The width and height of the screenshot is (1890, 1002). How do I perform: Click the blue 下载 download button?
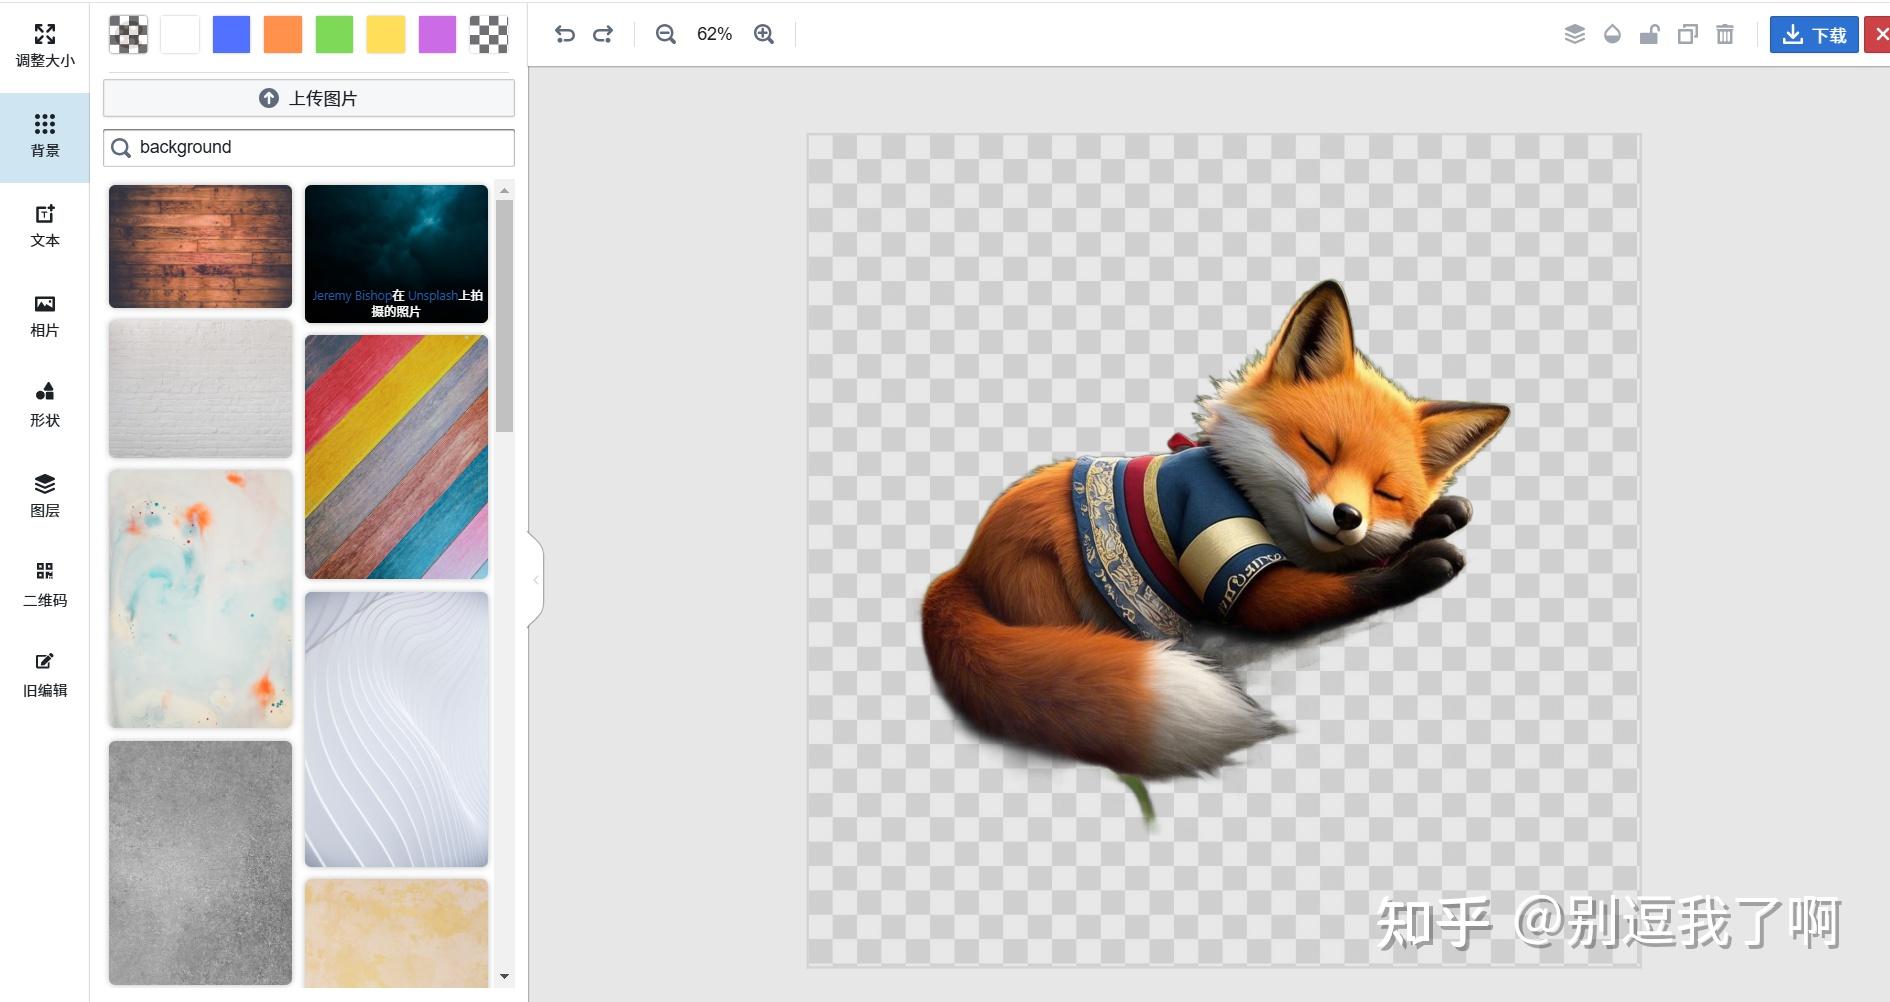1814,35
